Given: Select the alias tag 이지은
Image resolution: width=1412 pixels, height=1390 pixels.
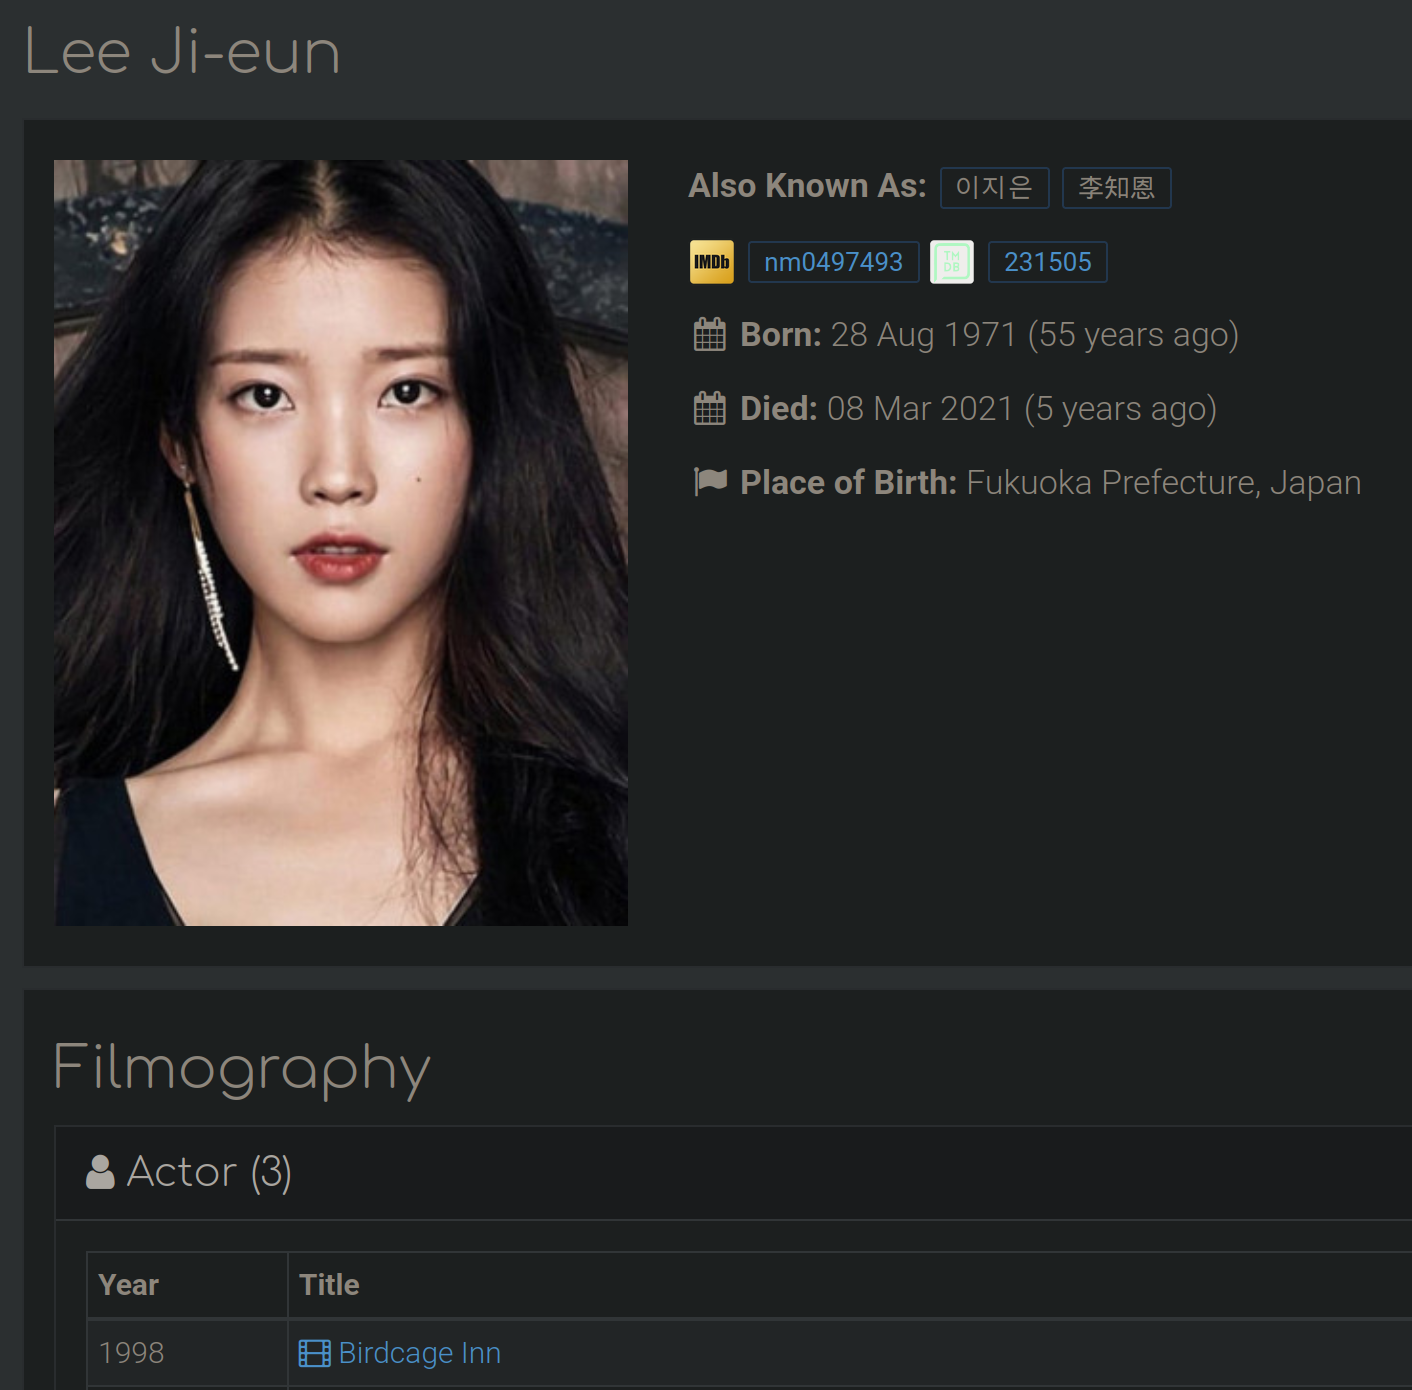Looking at the screenshot, I should click(994, 188).
